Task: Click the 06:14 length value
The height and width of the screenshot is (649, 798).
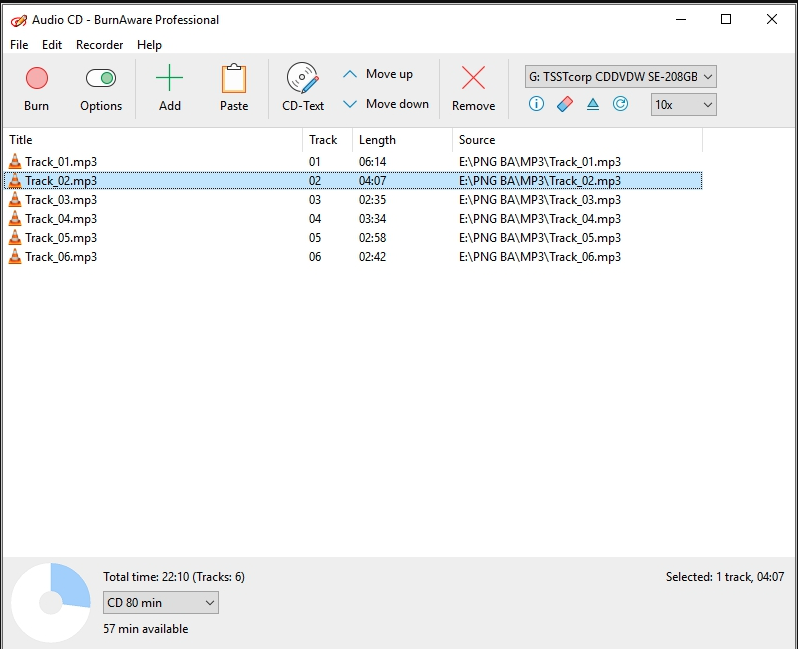Action: 373,162
